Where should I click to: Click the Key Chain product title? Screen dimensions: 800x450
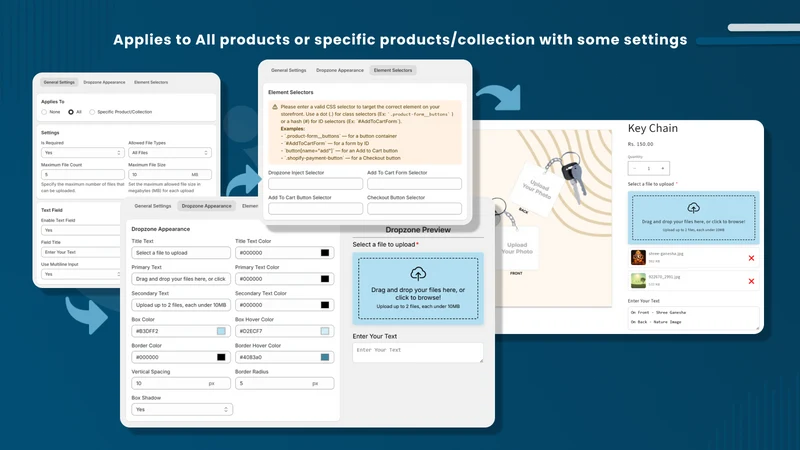tap(653, 128)
